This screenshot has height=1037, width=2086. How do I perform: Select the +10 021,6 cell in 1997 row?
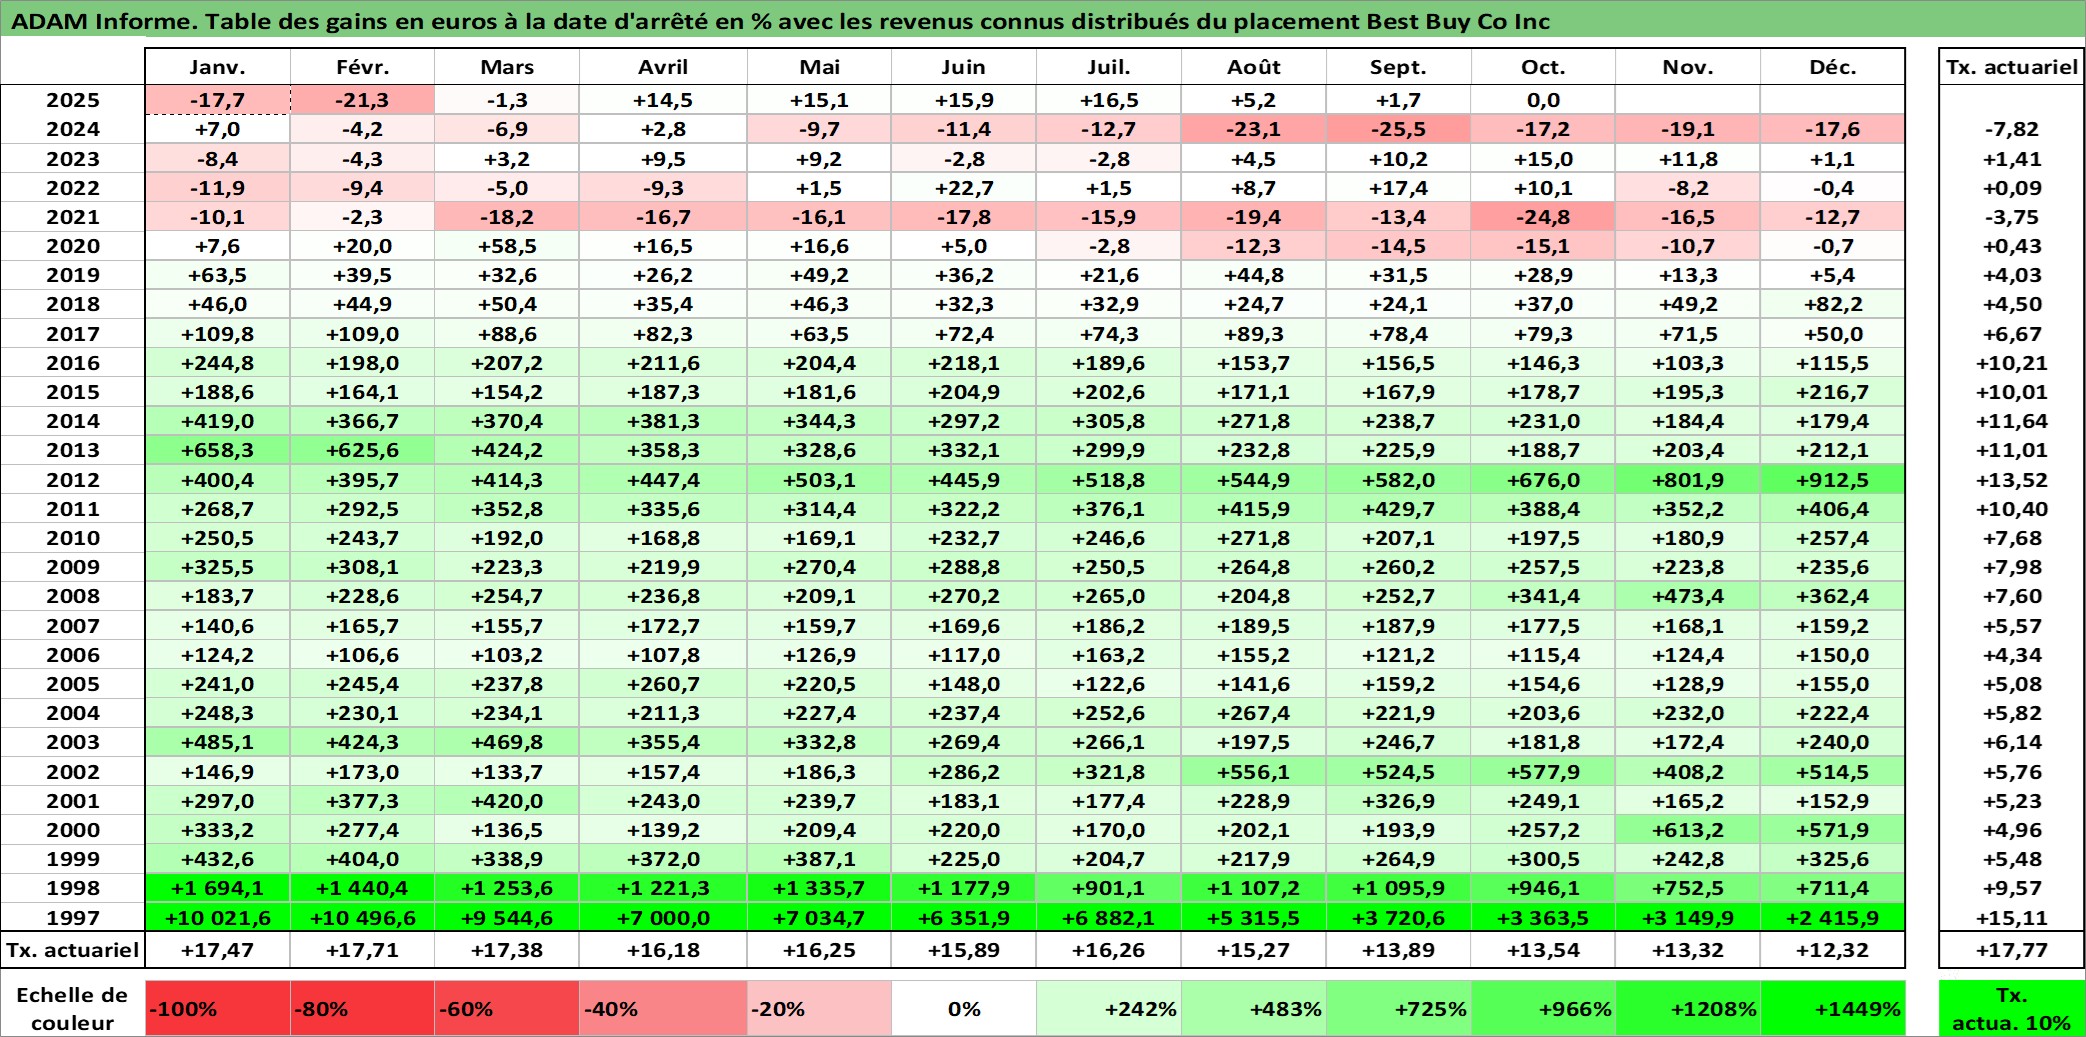point(218,917)
